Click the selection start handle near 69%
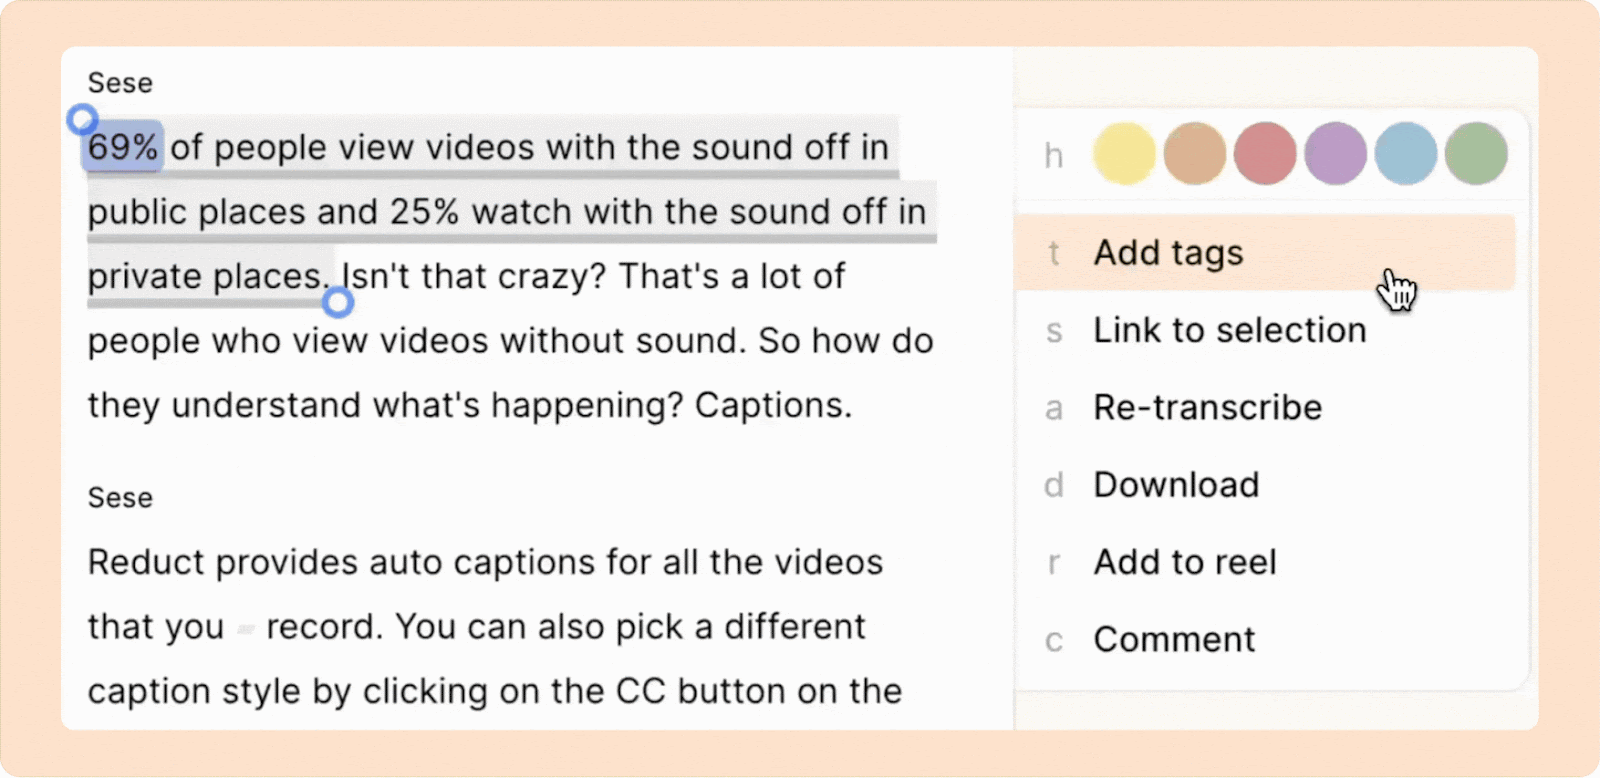This screenshot has width=1600, height=778. click(82, 120)
